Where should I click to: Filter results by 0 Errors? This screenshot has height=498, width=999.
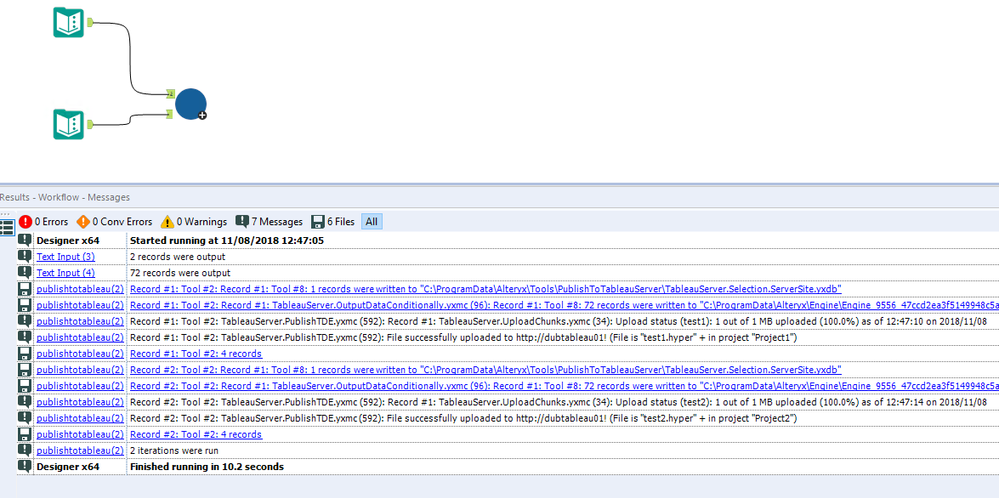click(43, 222)
